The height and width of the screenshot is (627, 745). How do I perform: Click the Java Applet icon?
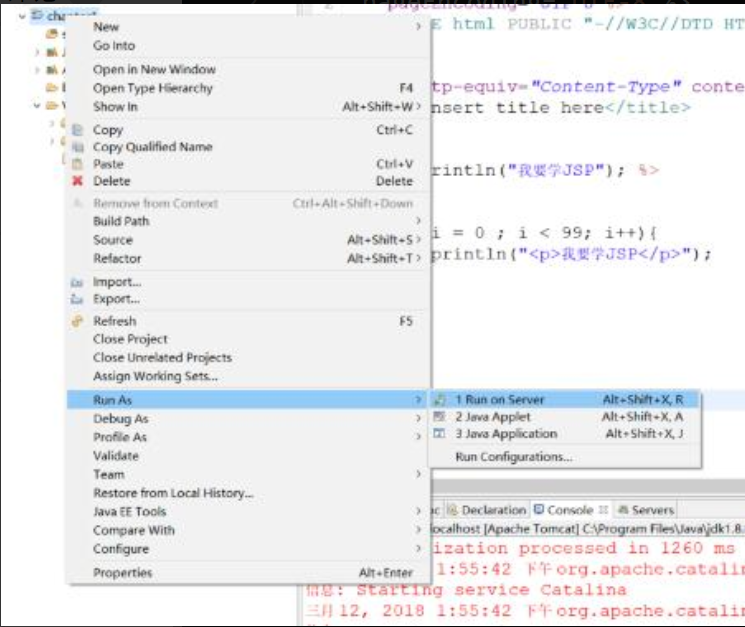pyautogui.click(x=439, y=417)
